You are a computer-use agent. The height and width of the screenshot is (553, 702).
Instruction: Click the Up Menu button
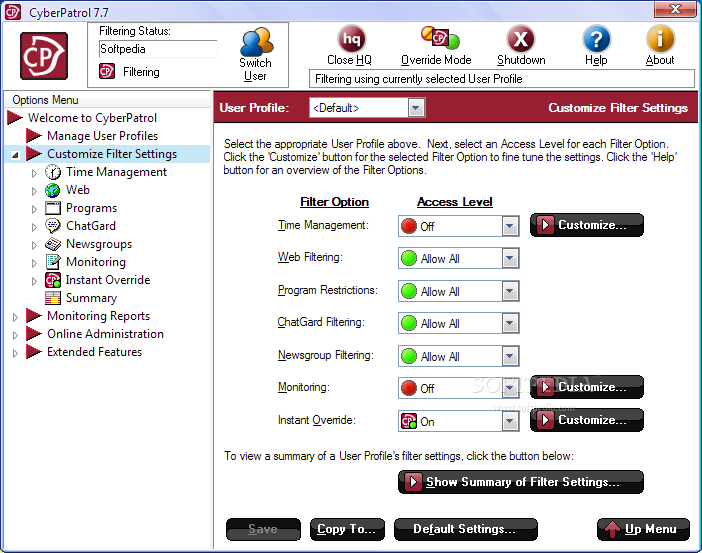tap(643, 529)
